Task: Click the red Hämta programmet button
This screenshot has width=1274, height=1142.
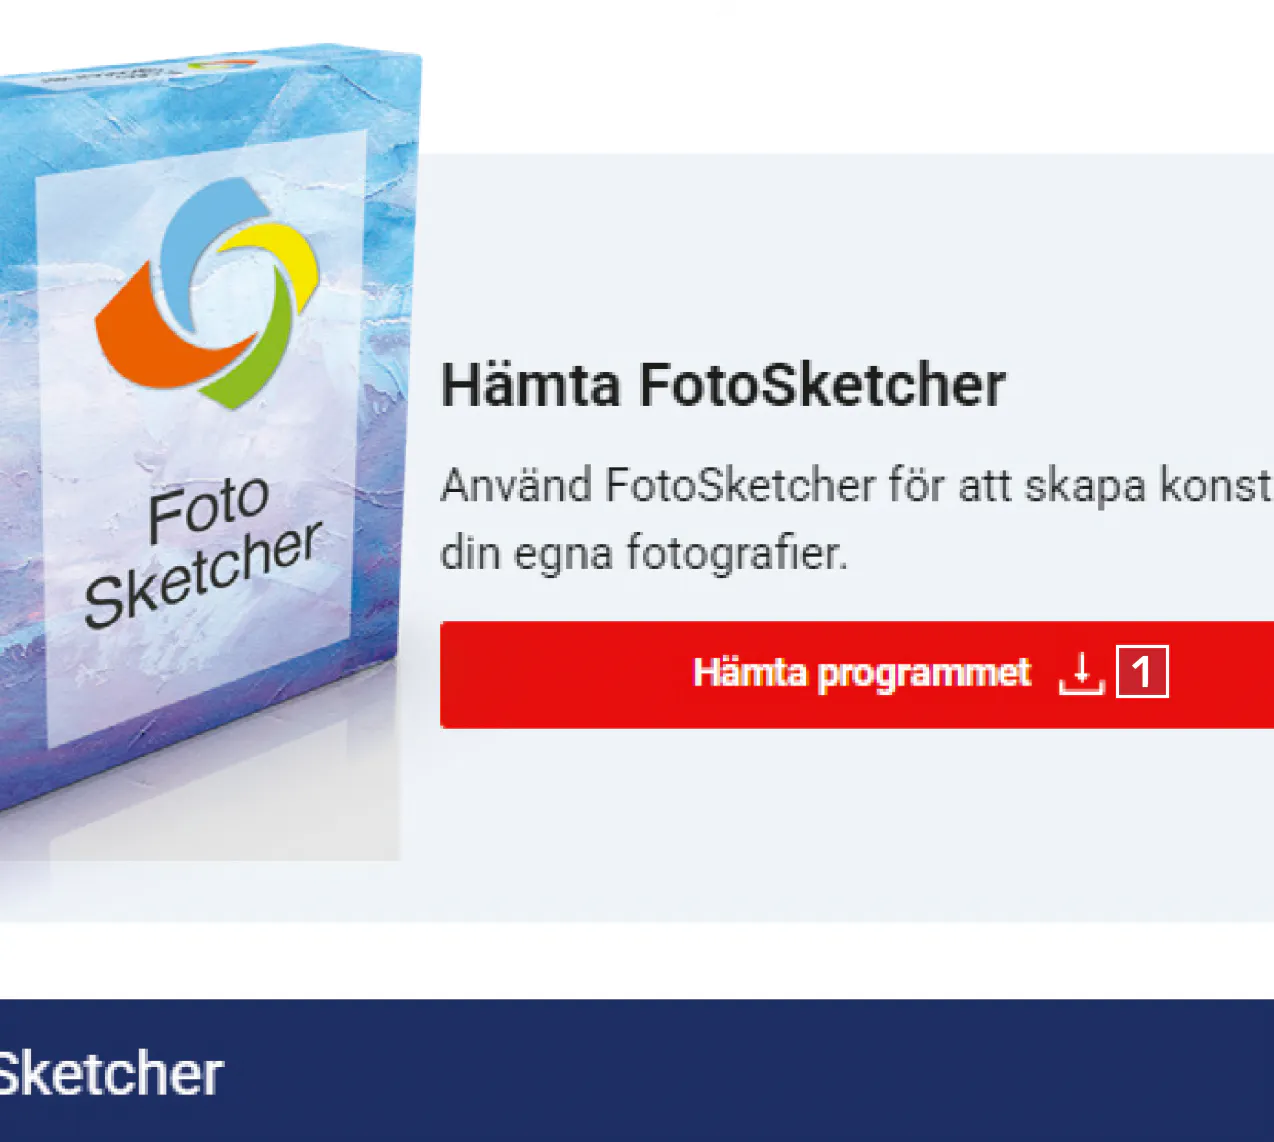Action: pos(857,674)
